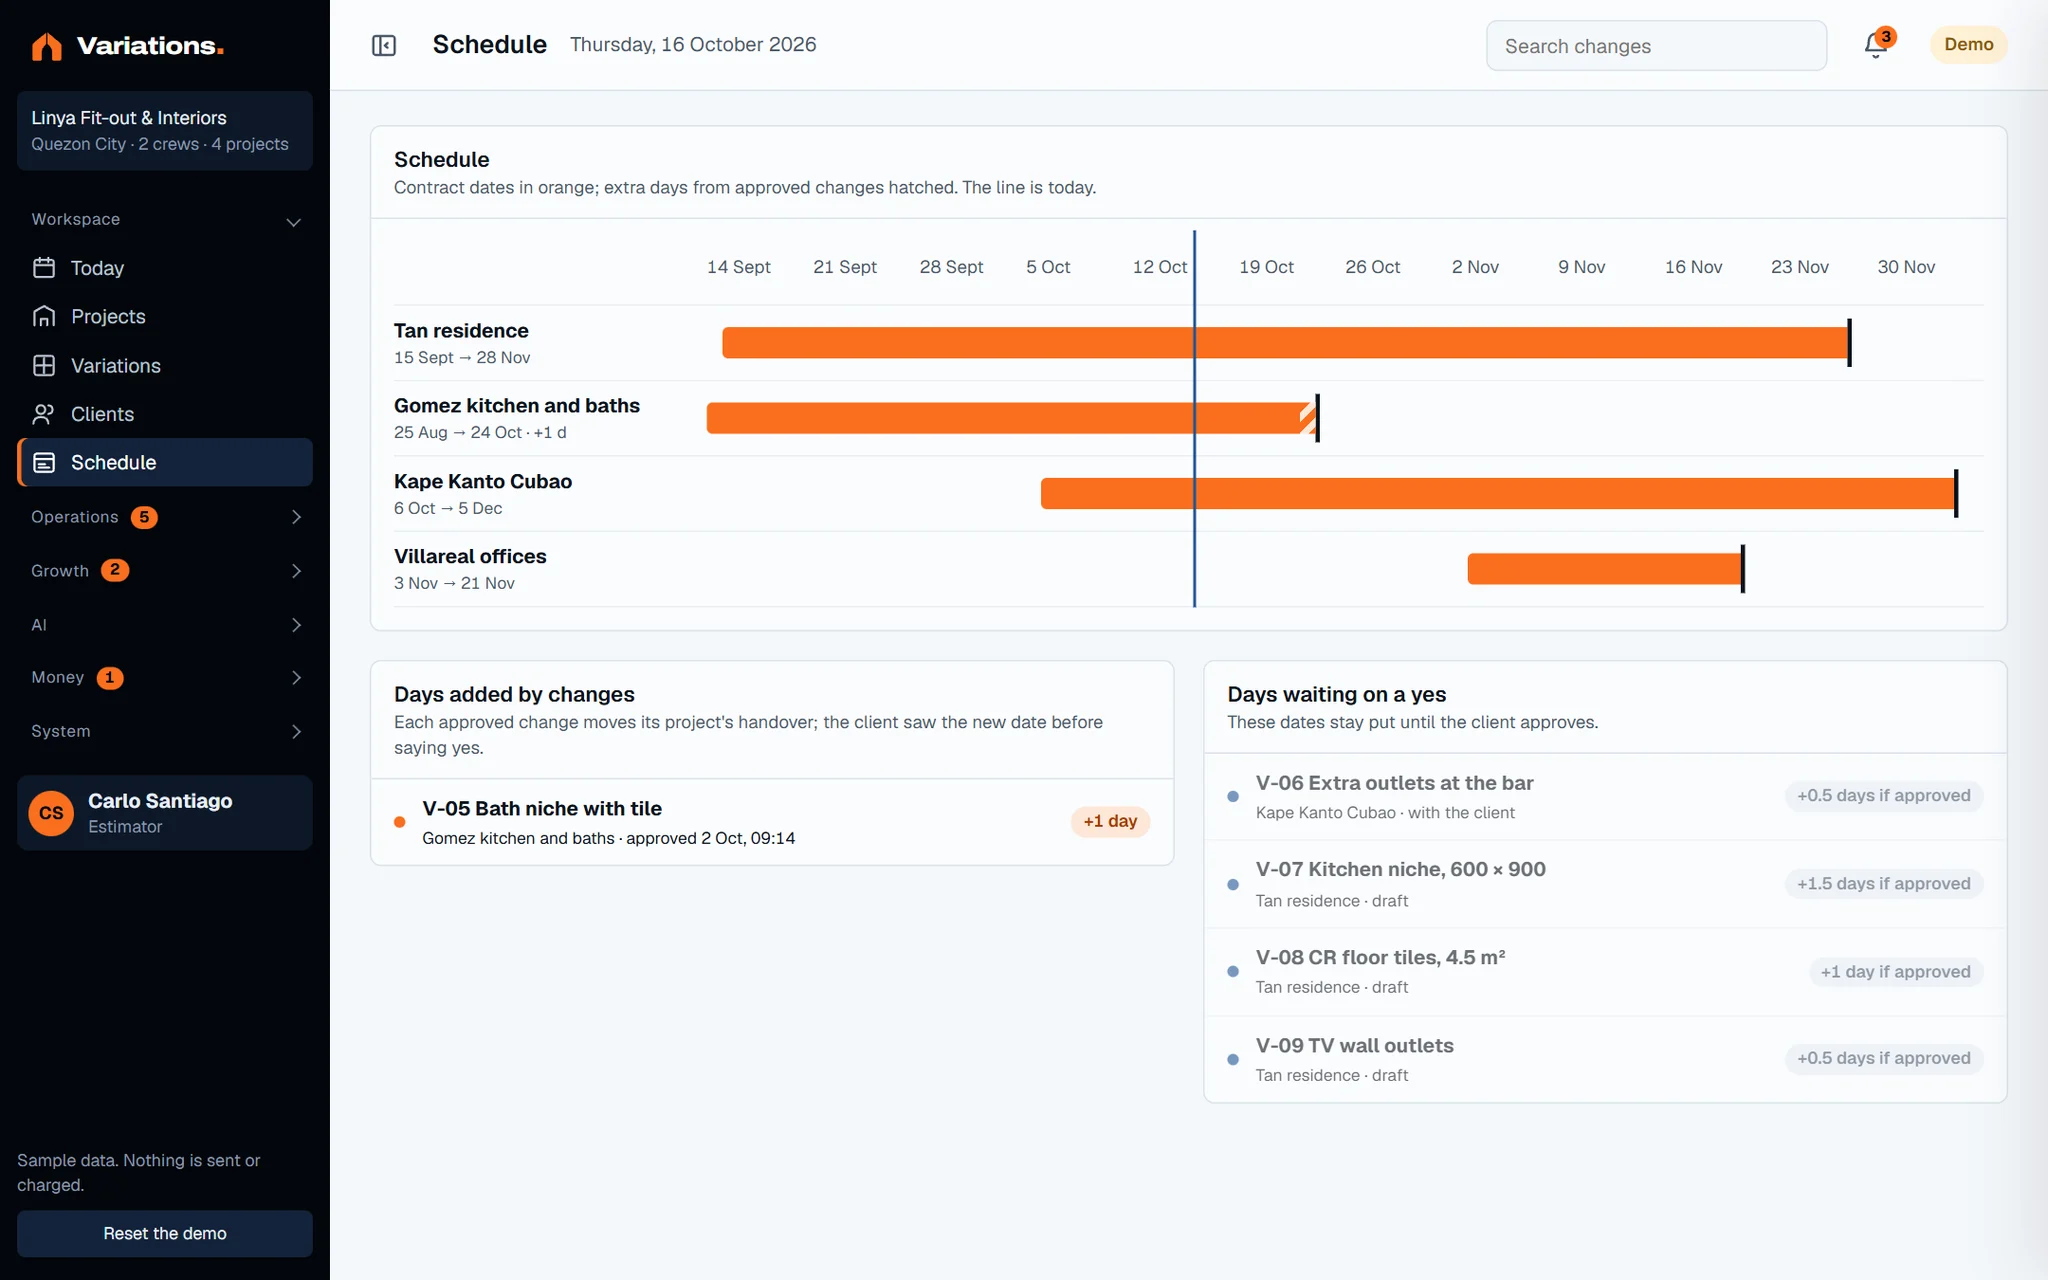Collapse sidebar with the panel toggle icon

[384, 45]
